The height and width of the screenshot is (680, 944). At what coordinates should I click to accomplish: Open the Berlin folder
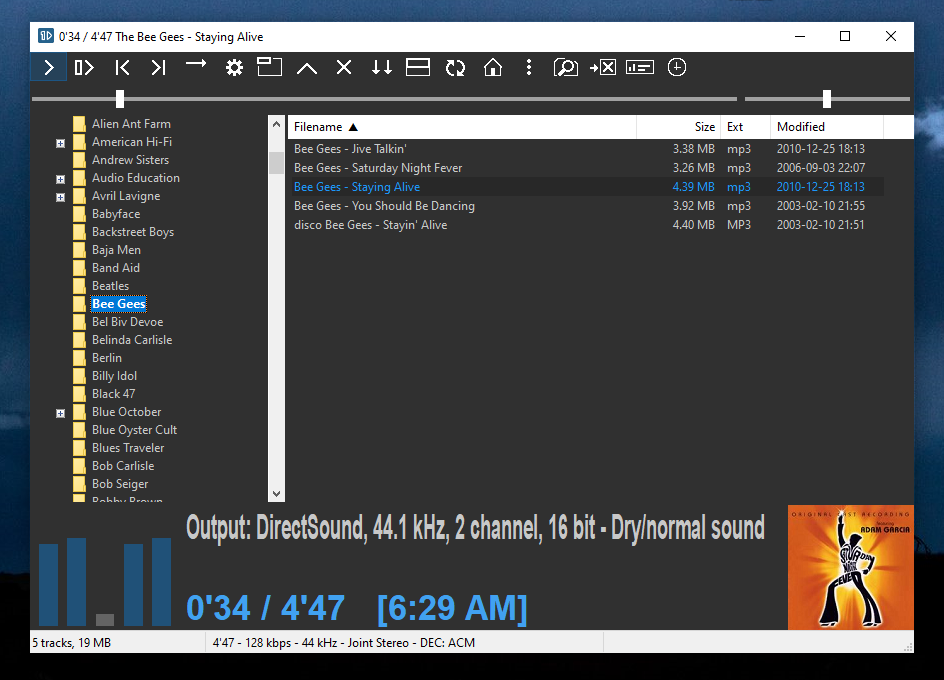(107, 358)
